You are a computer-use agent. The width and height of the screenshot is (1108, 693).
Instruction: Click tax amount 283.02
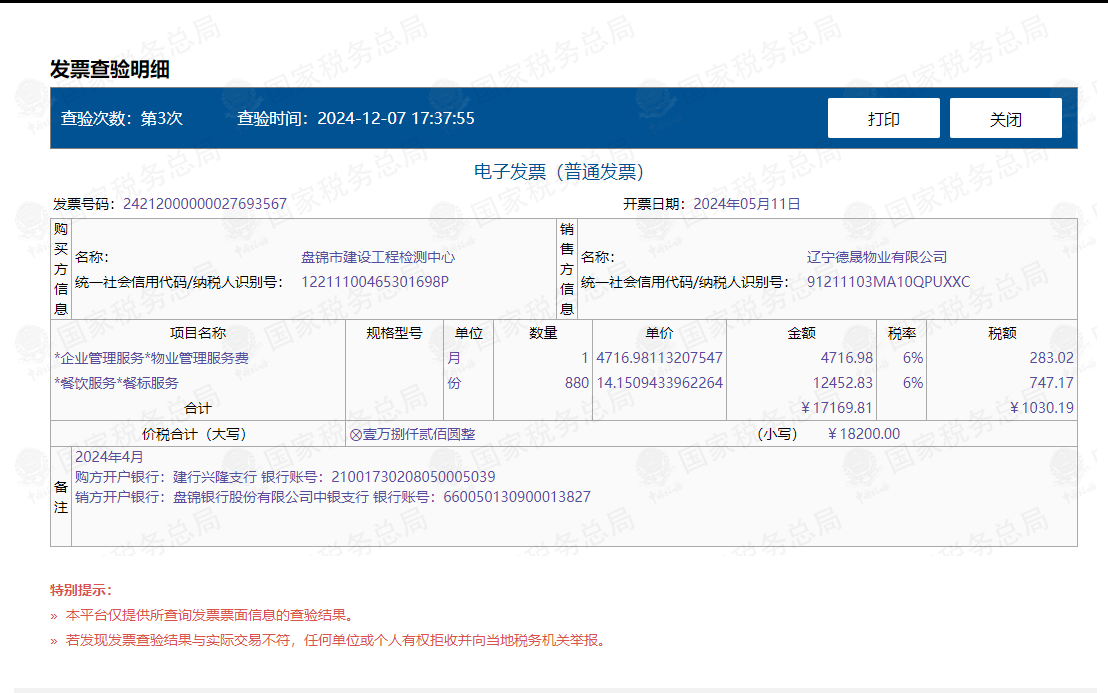click(x=1051, y=358)
